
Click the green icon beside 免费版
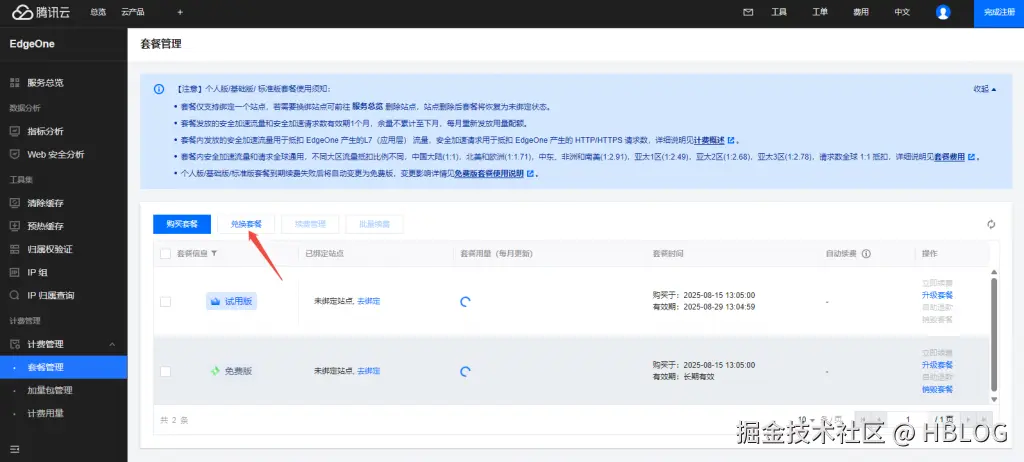215,371
